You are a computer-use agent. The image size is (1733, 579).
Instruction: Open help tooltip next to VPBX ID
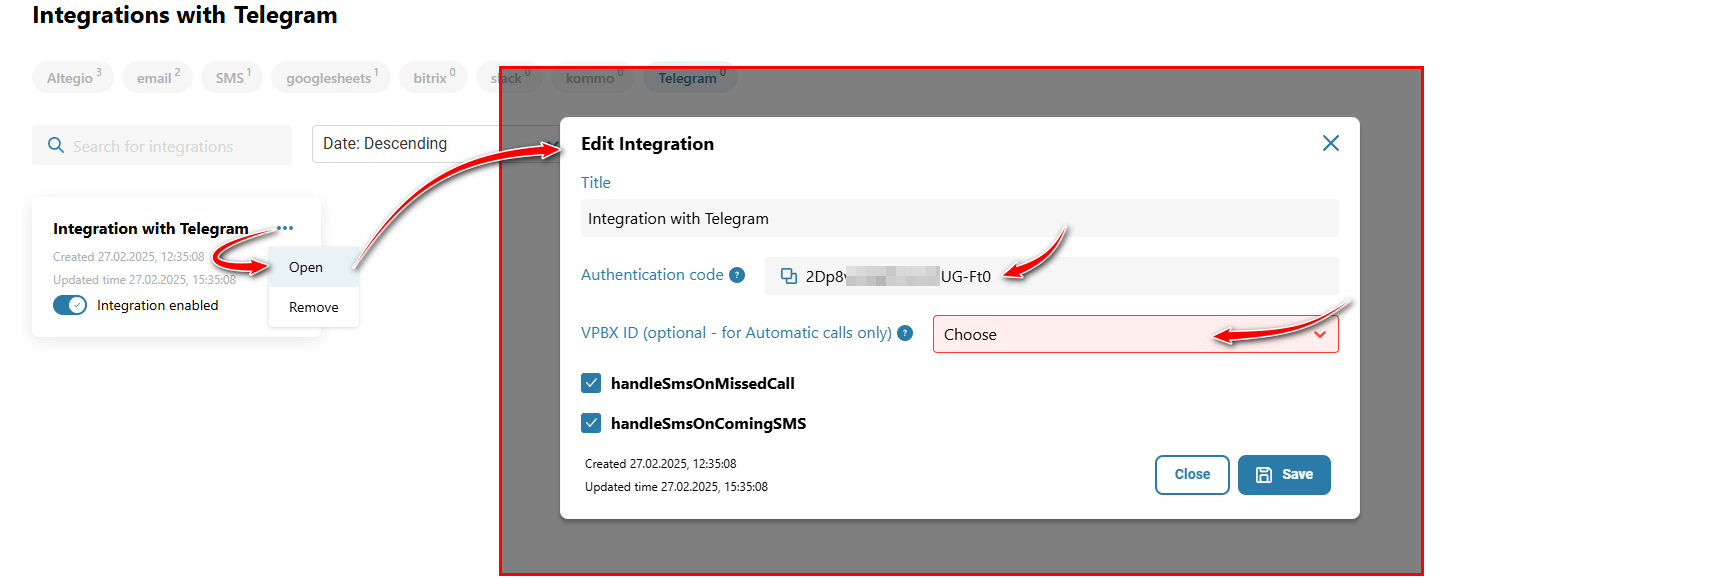(905, 333)
